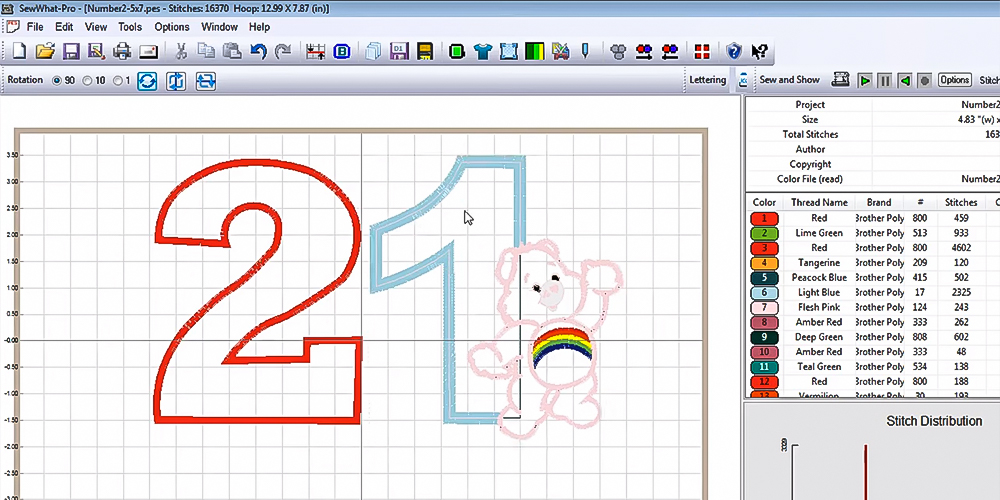Click the blue shield help icon
Viewport: 1000px width, 500px height.
click(735, 51)
